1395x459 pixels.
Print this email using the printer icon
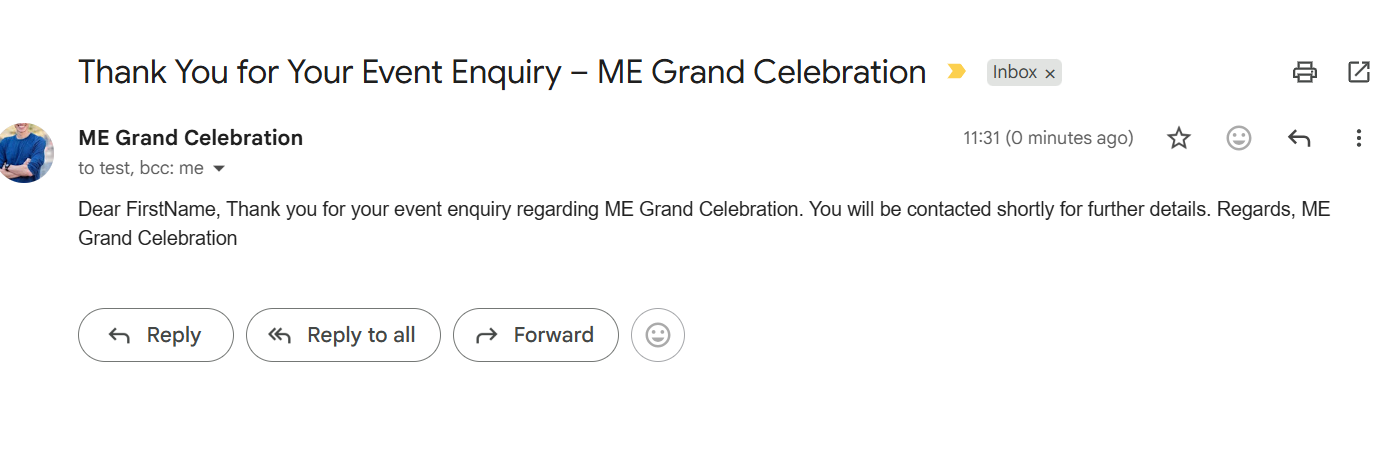tap(1304, 72)
